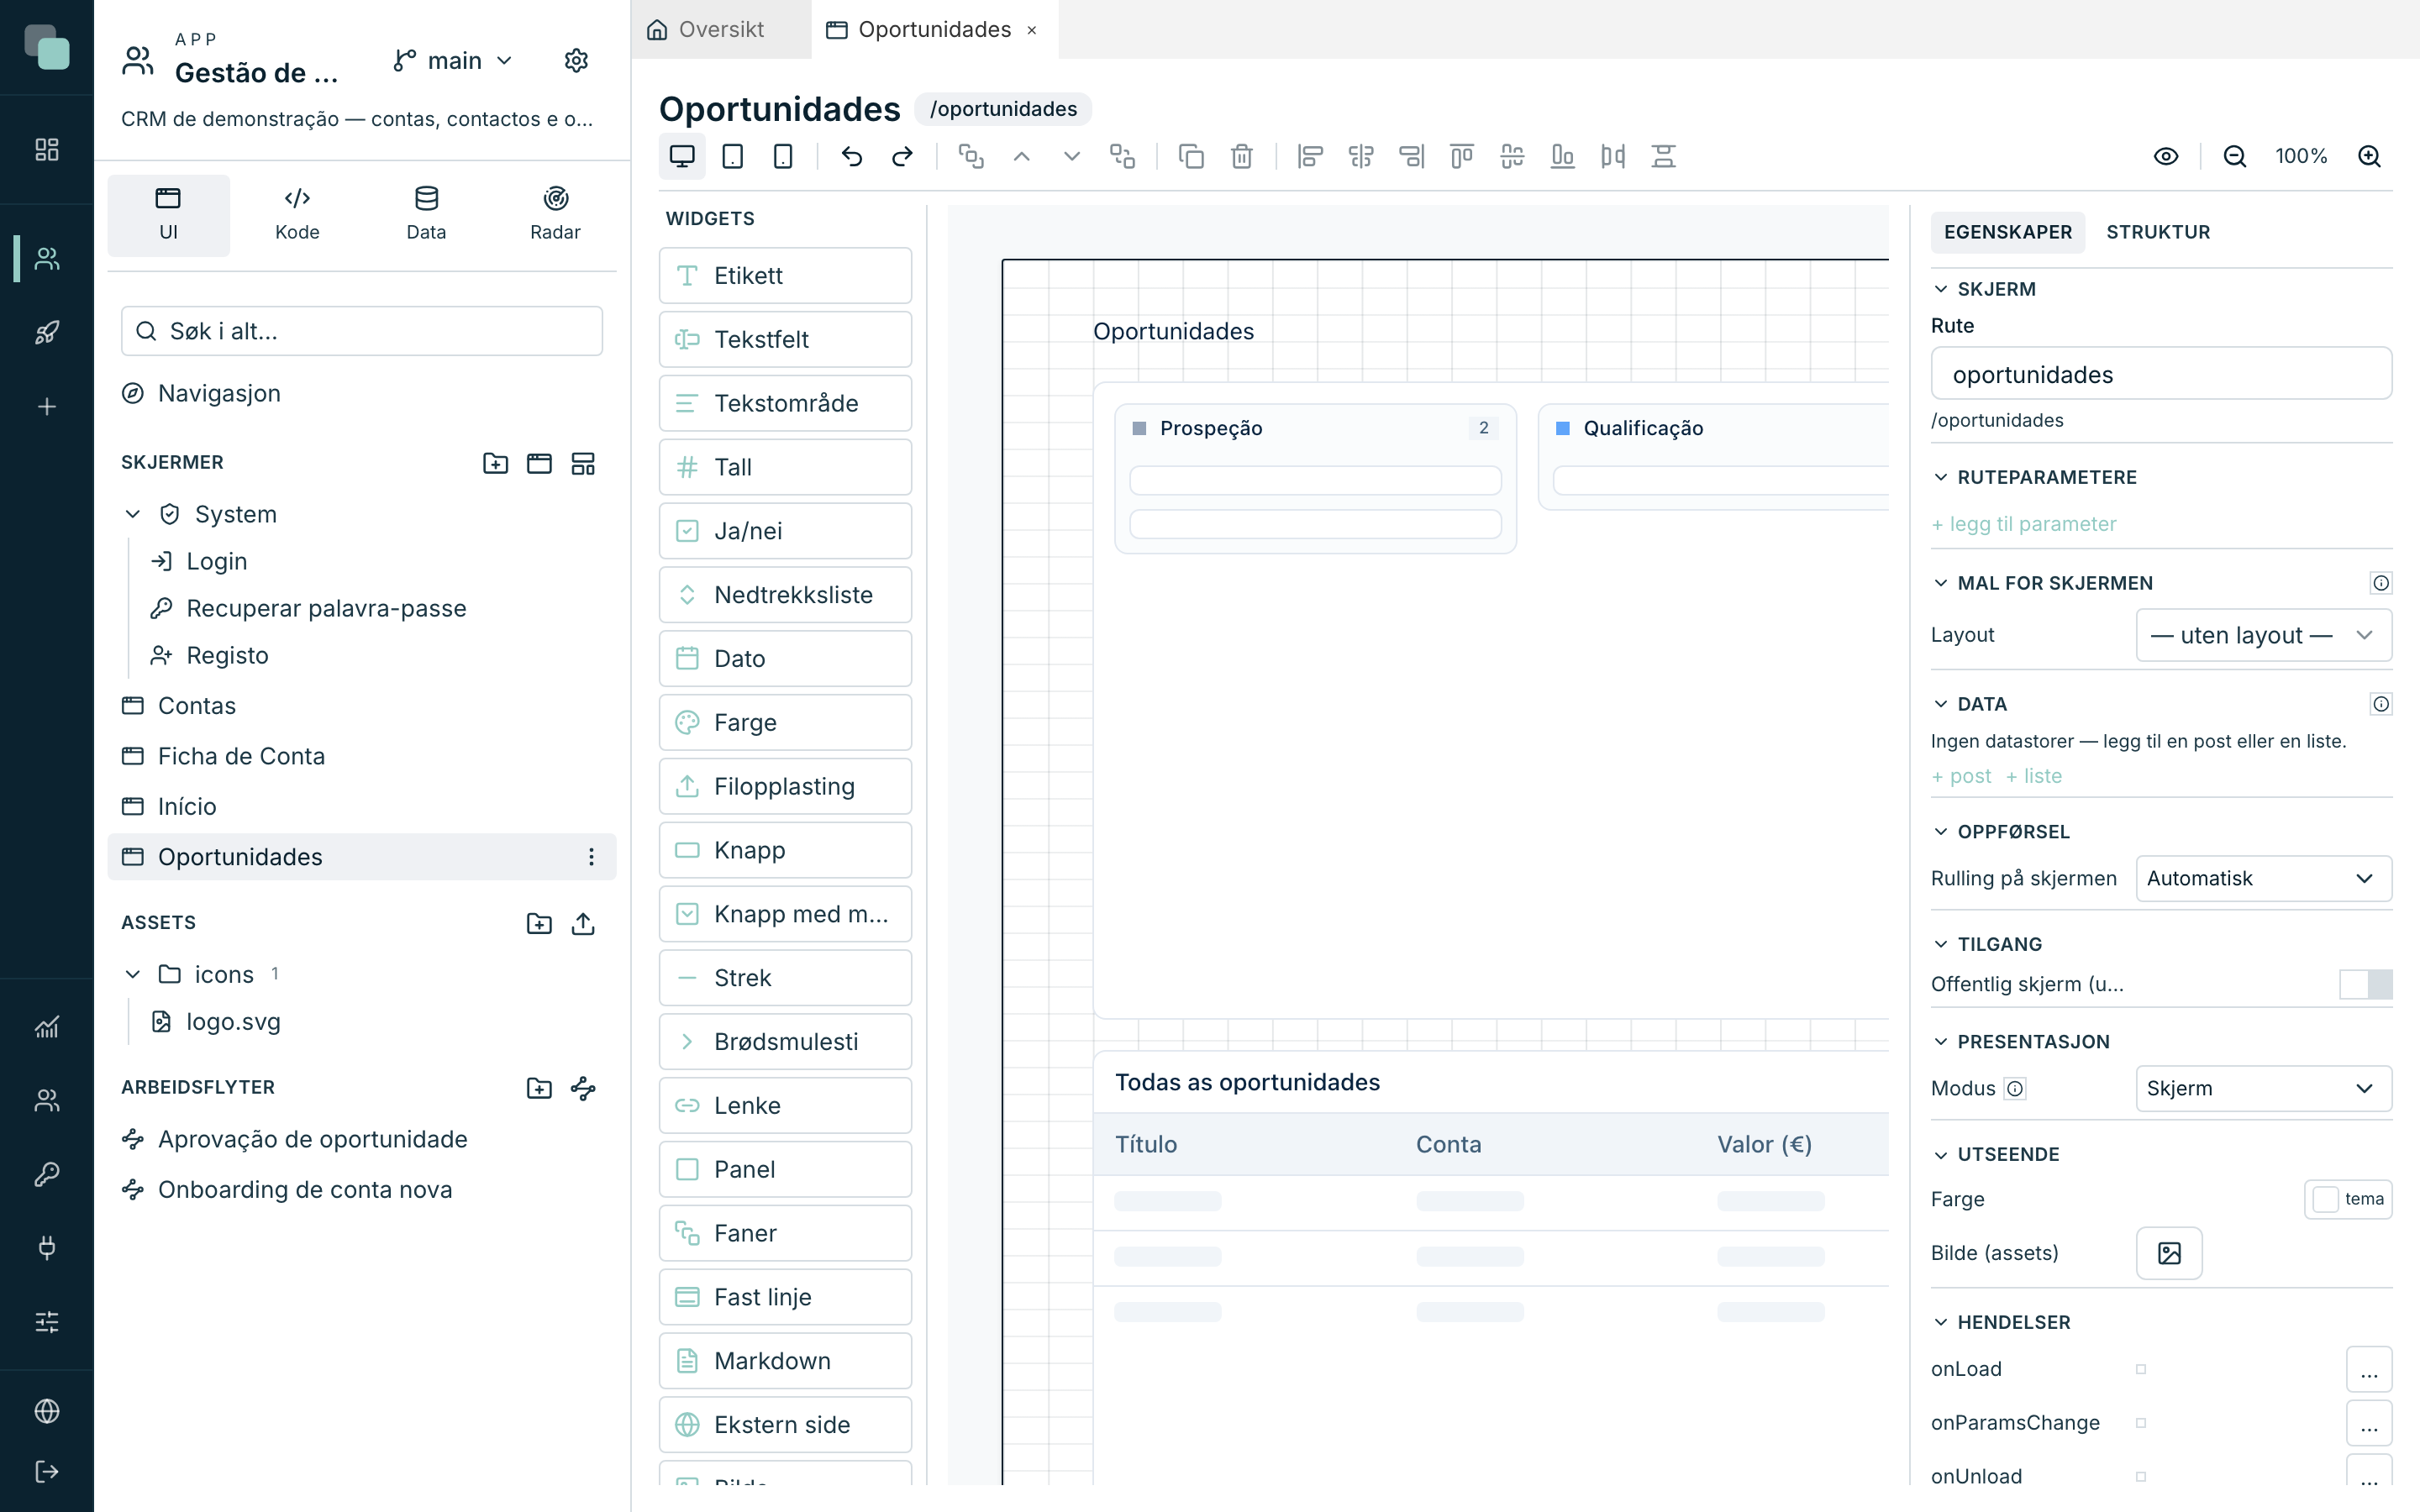The image size is (2420, 1512).
Task: Open the Radar tab
Action: (x=555, y=214)
